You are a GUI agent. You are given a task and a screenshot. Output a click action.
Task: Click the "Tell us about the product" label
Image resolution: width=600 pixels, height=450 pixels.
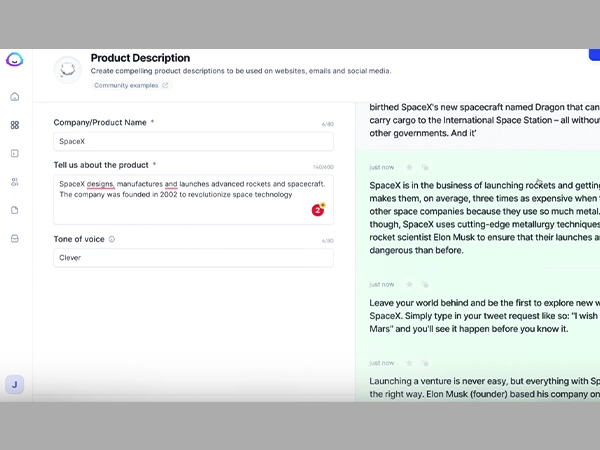(x=101, y=165)
